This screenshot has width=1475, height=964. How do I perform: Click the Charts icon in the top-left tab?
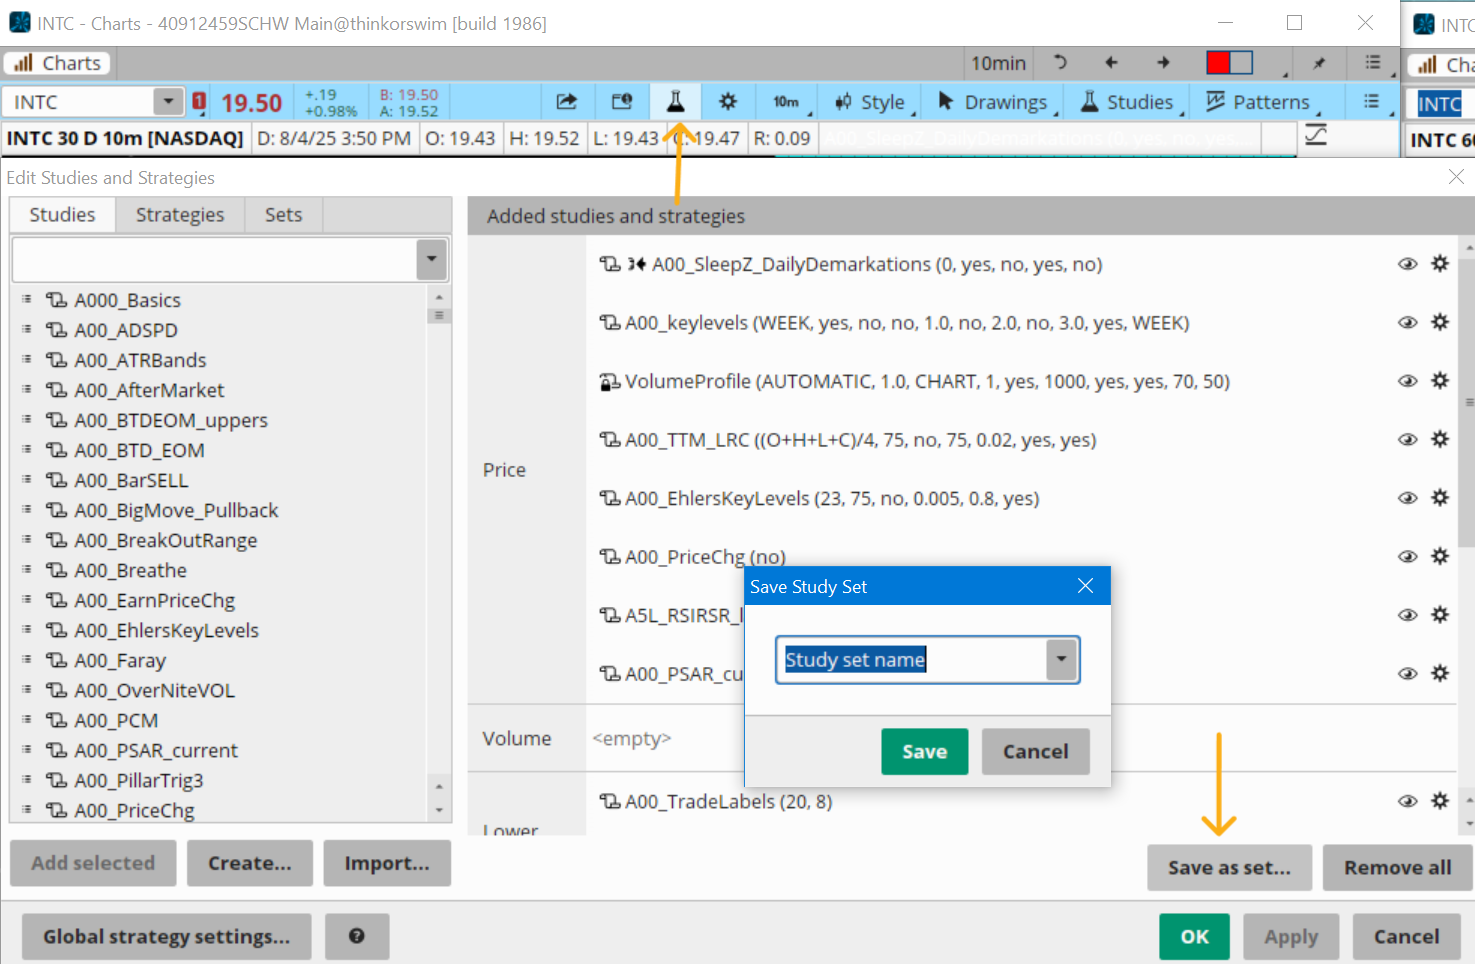pyautogui.click(x=24, y=63)
